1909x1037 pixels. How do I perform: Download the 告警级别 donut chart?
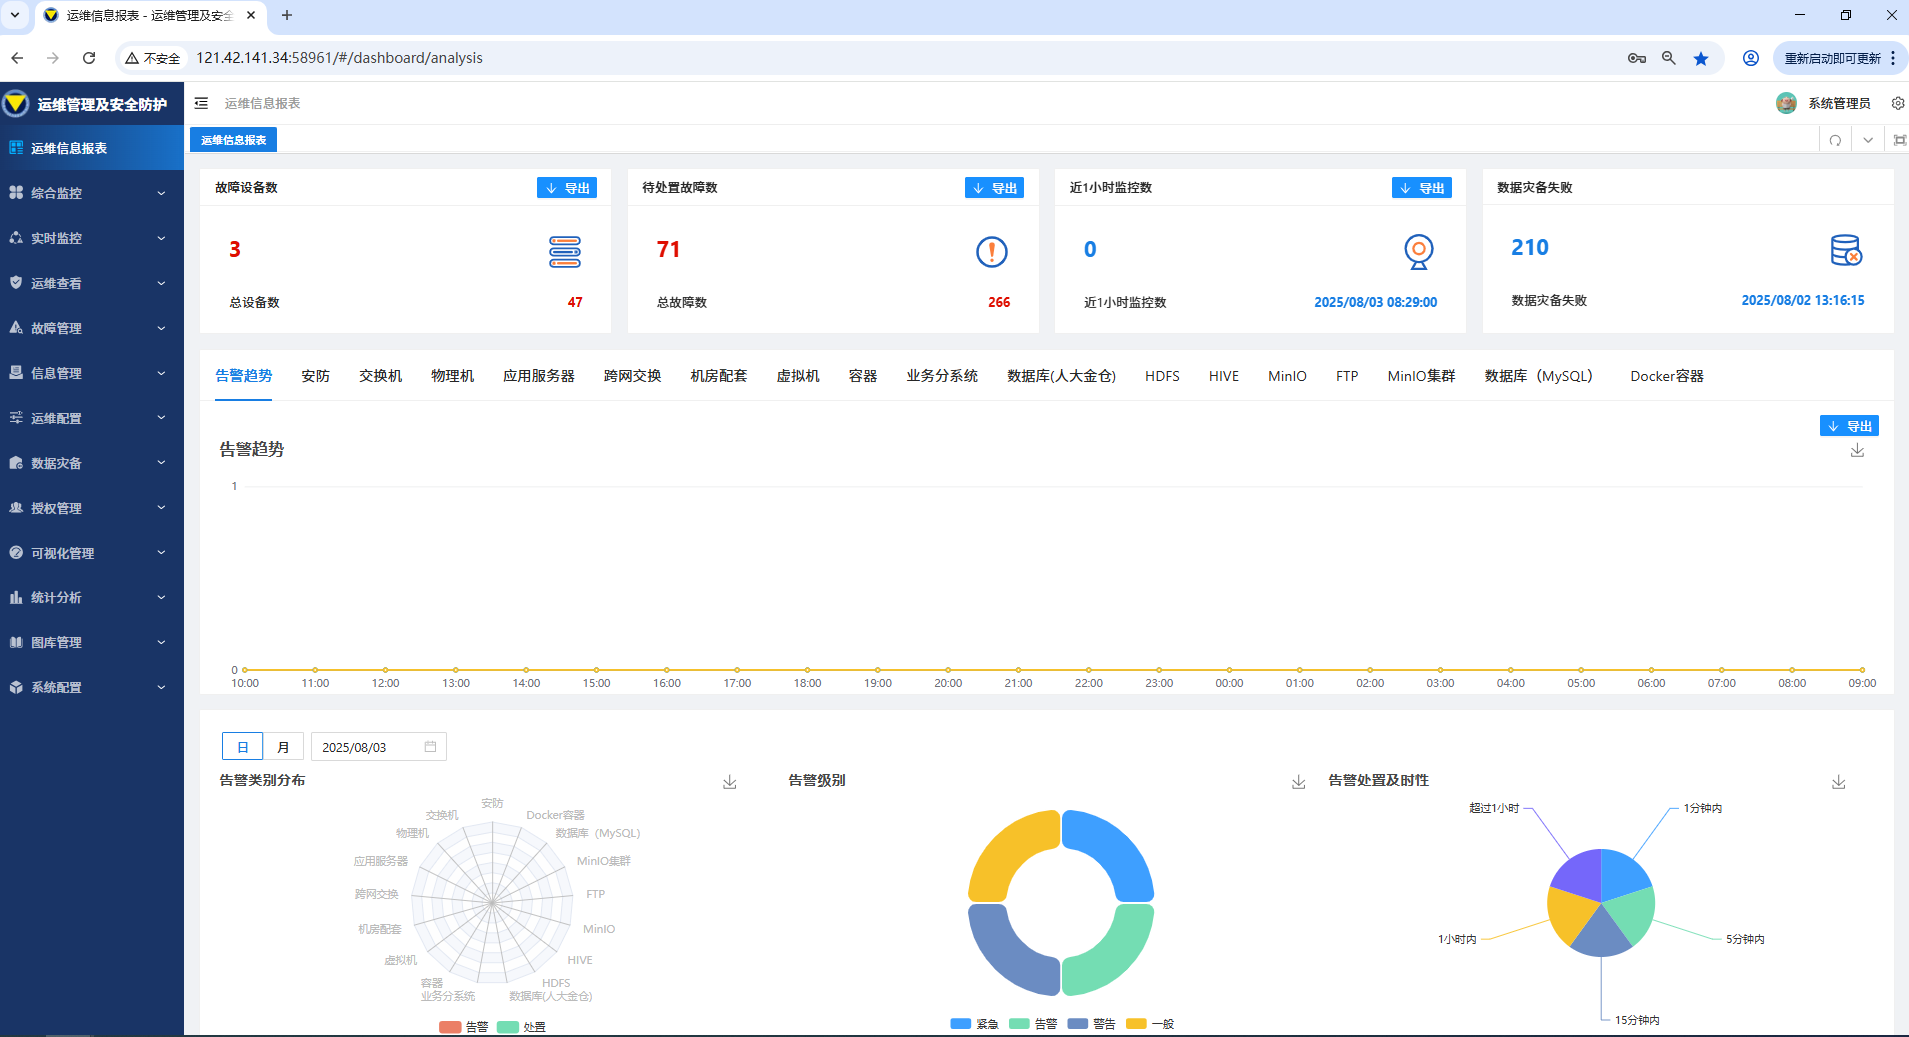point(1298,782)
